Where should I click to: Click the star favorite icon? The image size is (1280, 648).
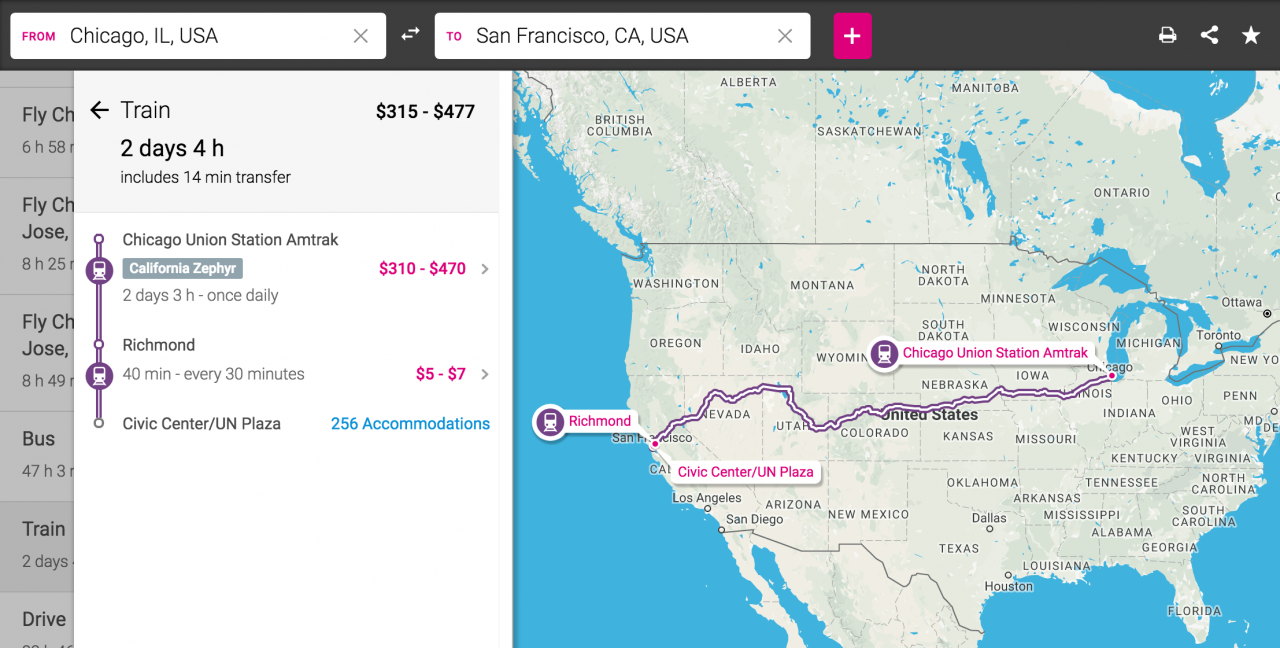tap(1251, 35)
